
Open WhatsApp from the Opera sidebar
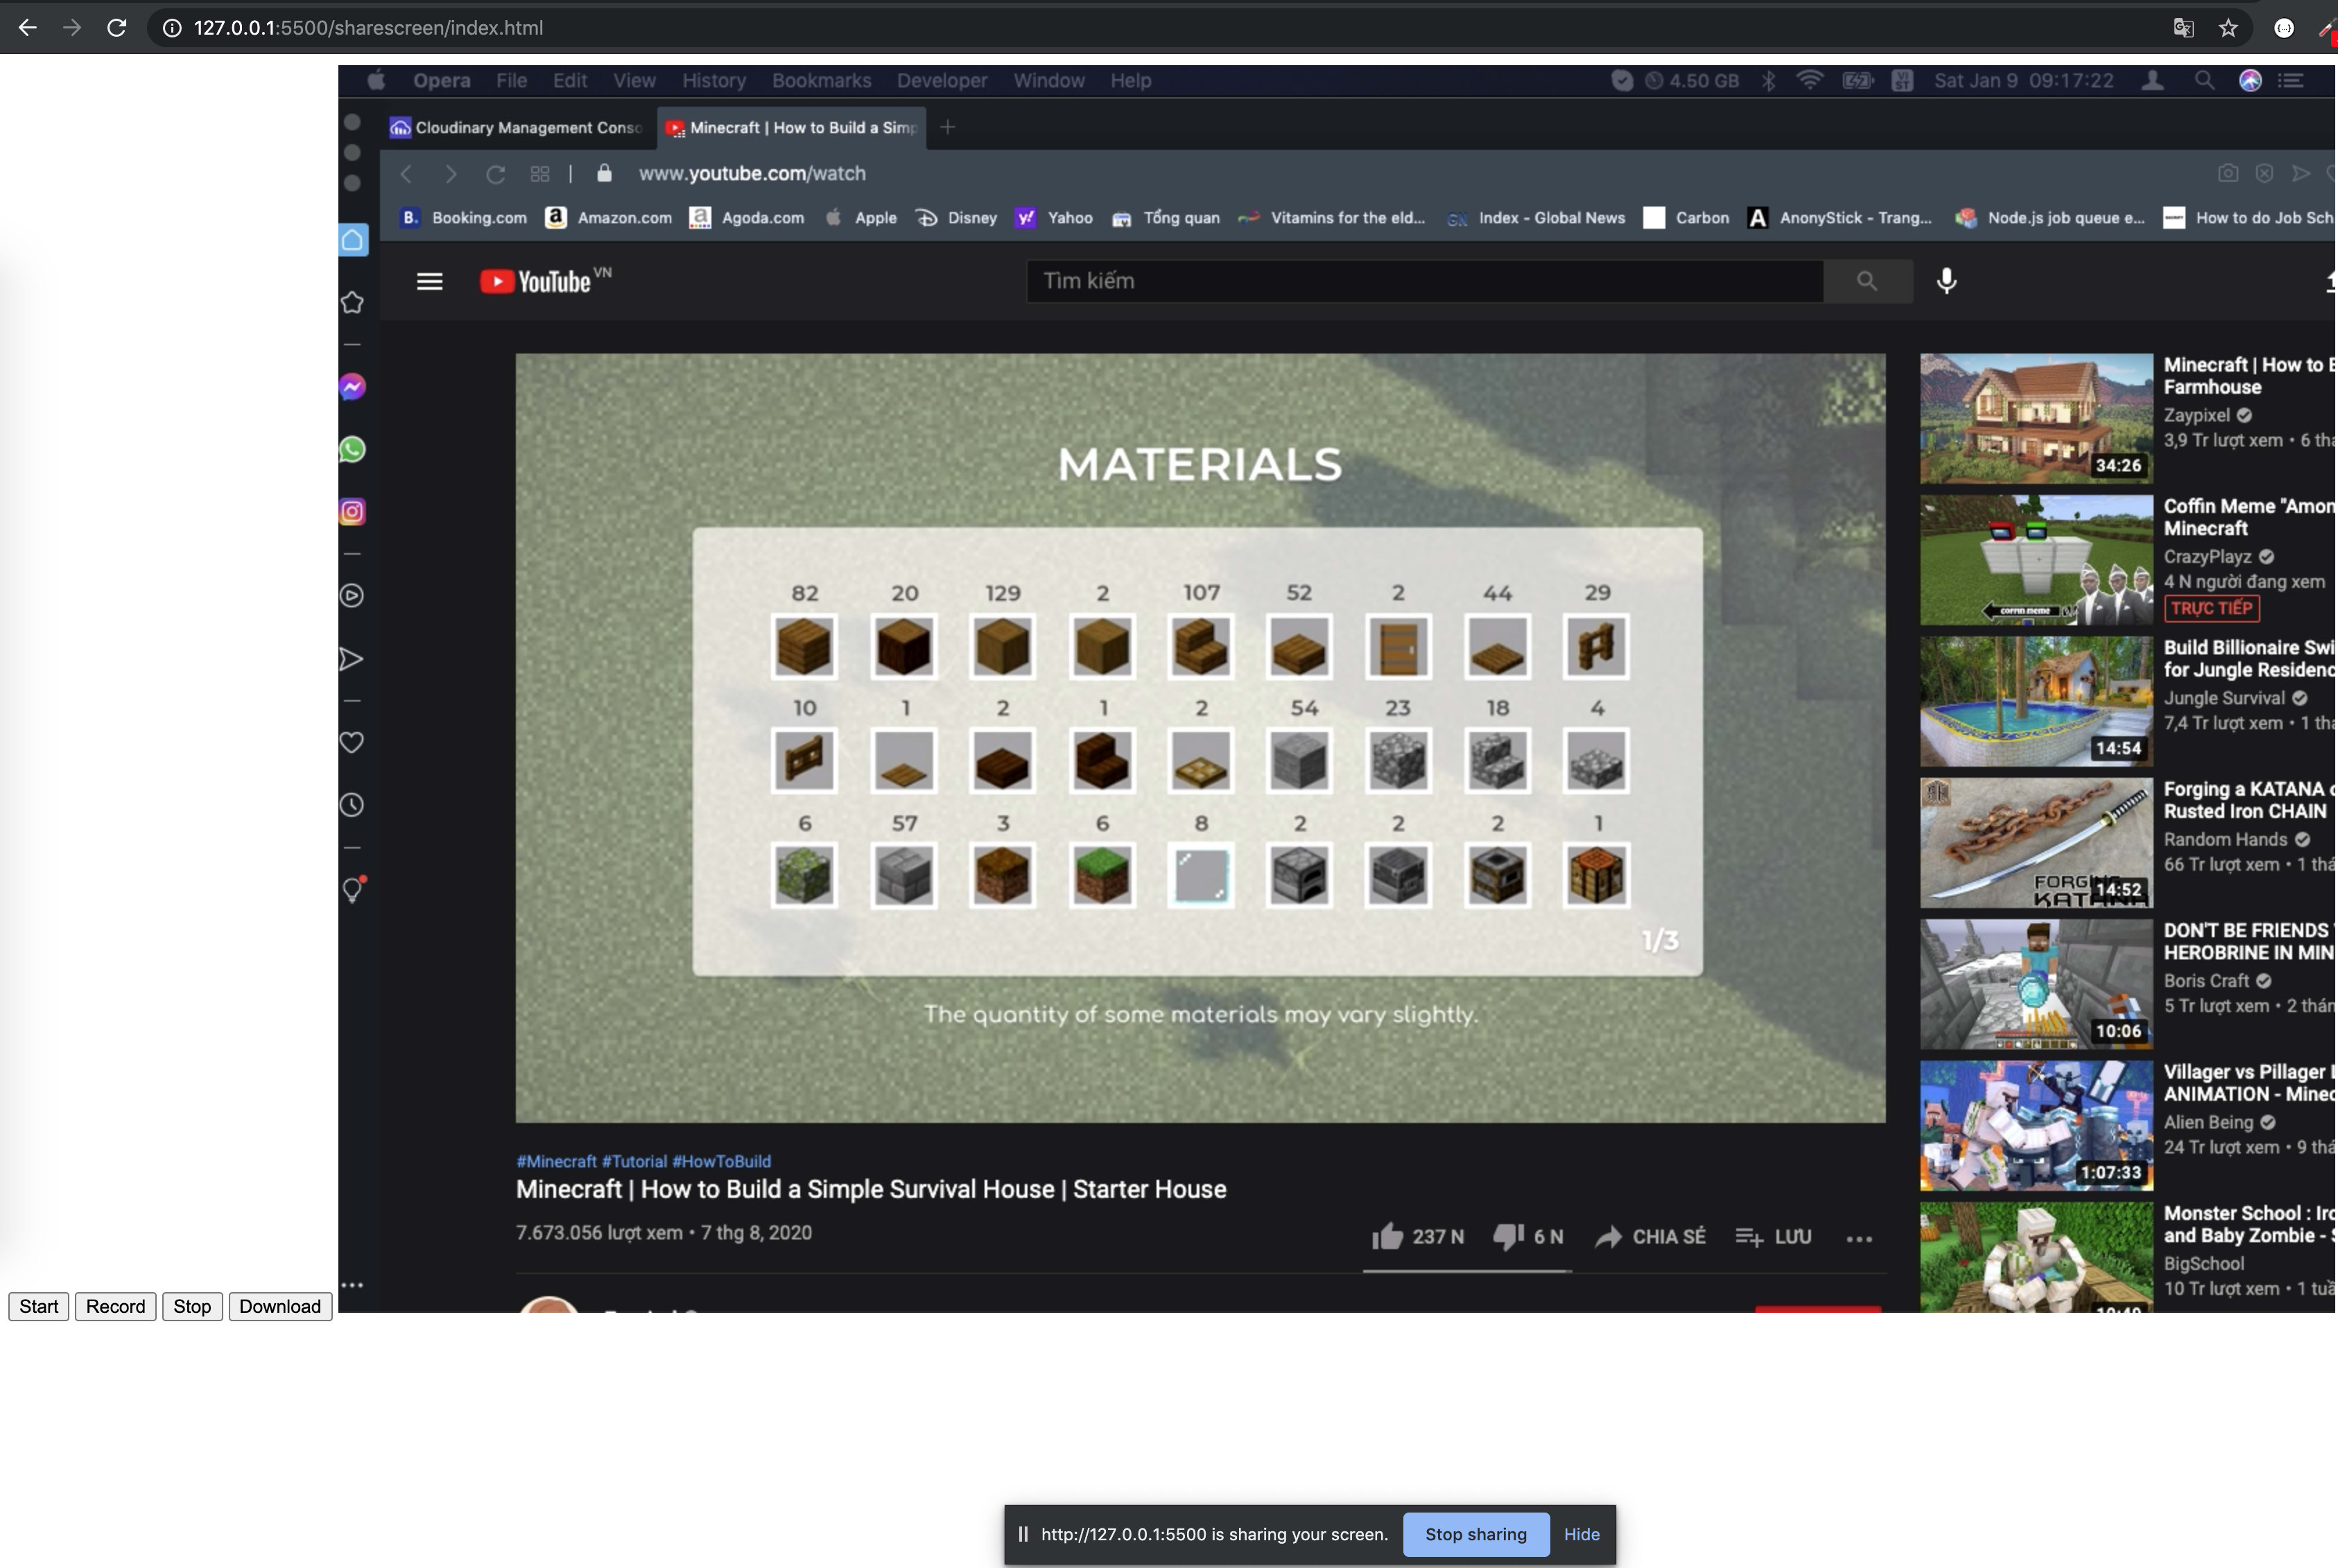tap(352, 450)
